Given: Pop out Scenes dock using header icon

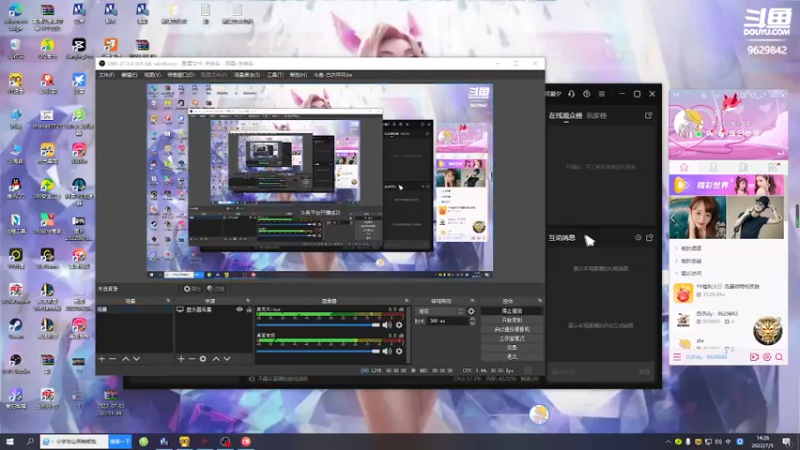Looking at the screenshot, I should pos(168,301).
